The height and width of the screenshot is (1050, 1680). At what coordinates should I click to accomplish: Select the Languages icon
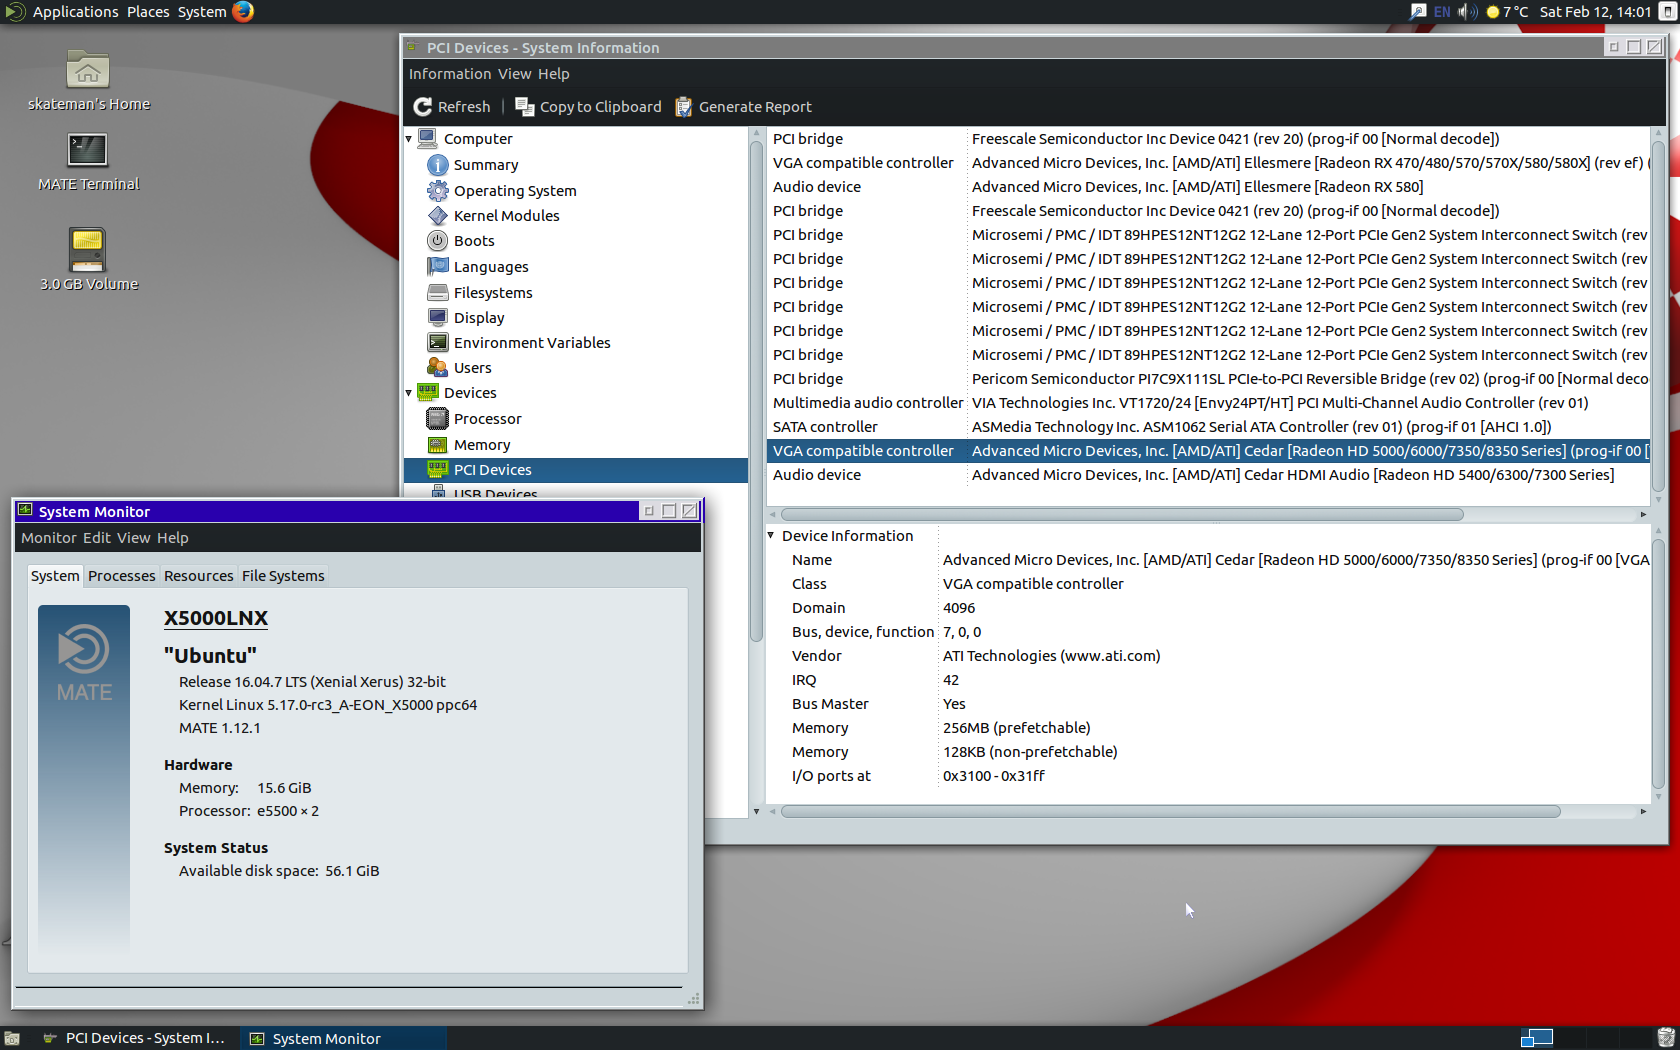coord(437,266)
